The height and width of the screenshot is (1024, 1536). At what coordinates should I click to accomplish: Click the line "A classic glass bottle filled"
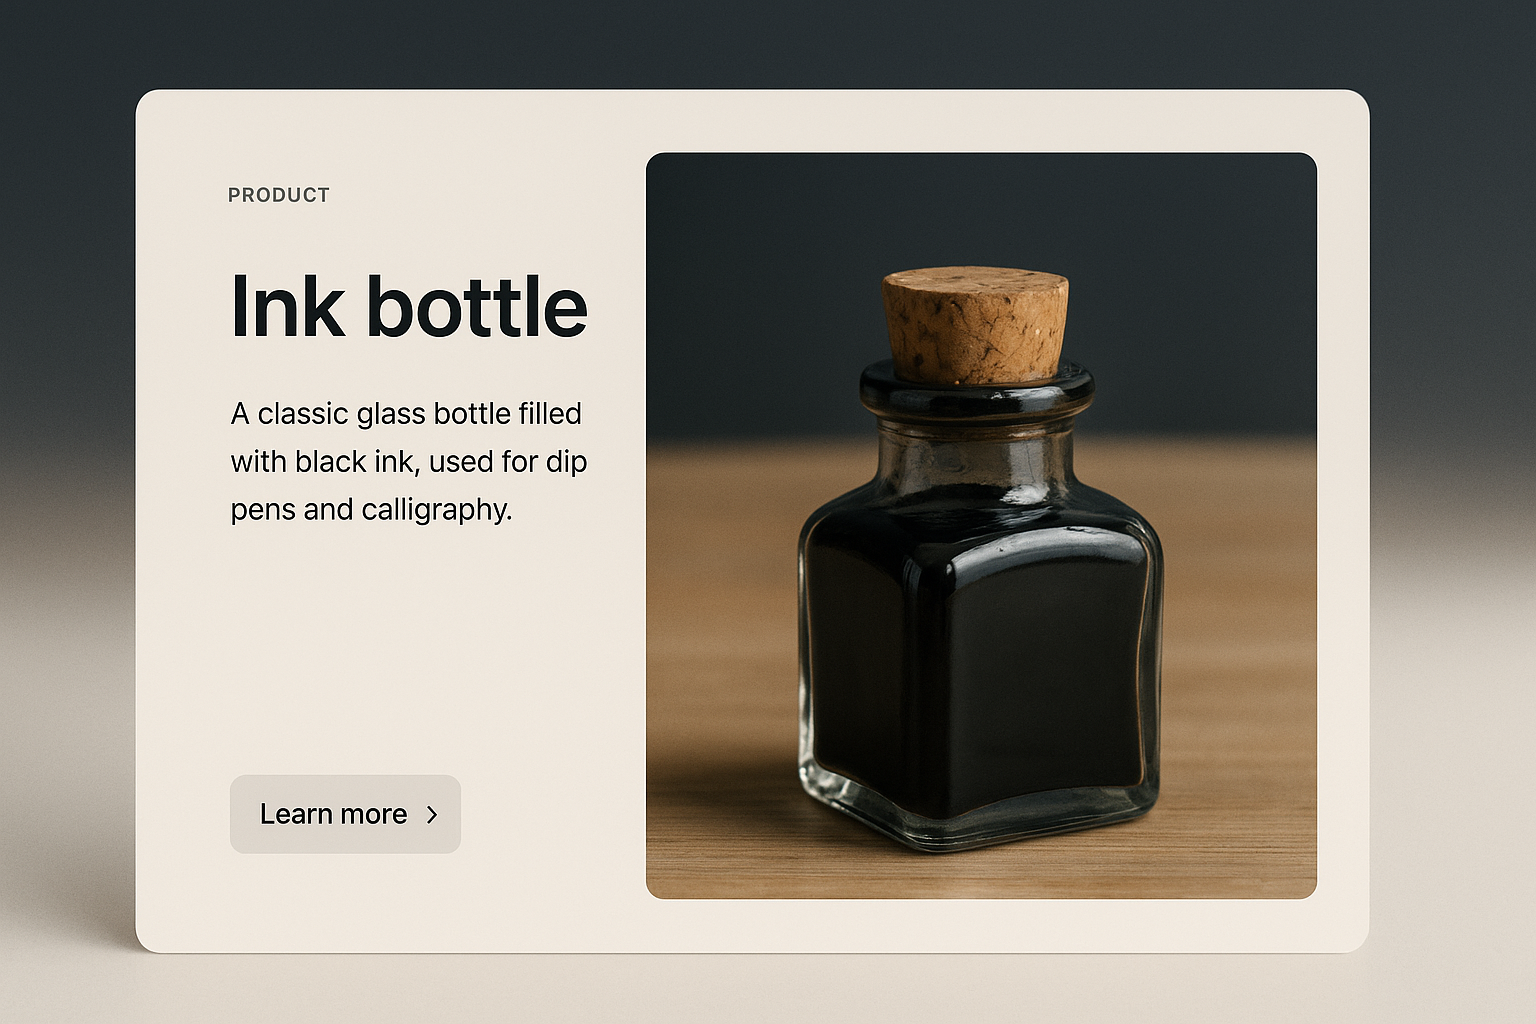[406, 414]
